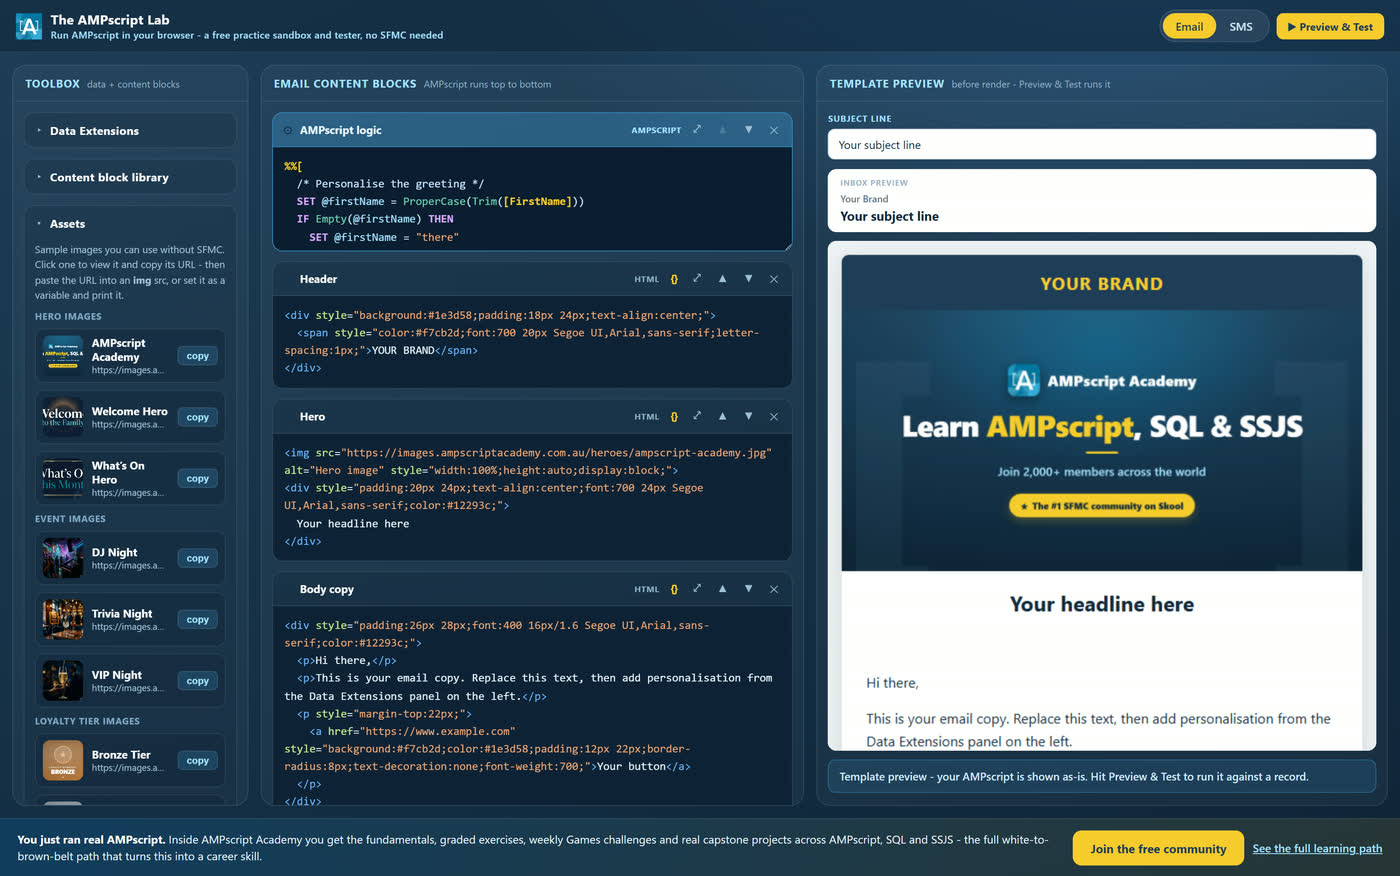Click the 'Hi there,' line in email preview
The height and width of the screenshot is (876, 1400).
[x=892, y=683]
